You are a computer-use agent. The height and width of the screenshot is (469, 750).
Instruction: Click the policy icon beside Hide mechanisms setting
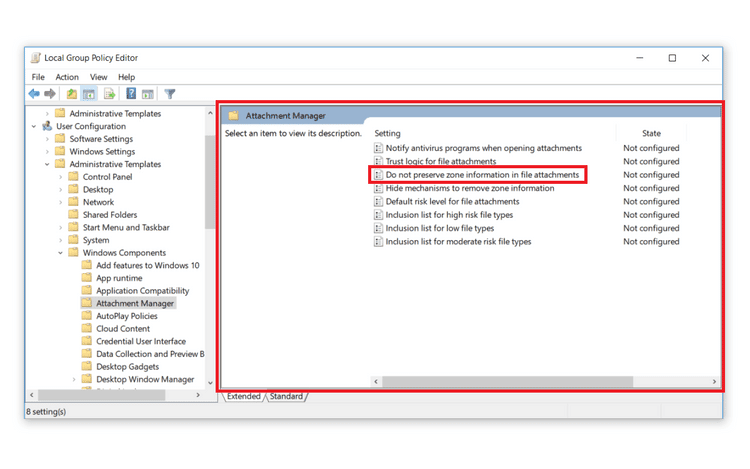click(378, 188)
